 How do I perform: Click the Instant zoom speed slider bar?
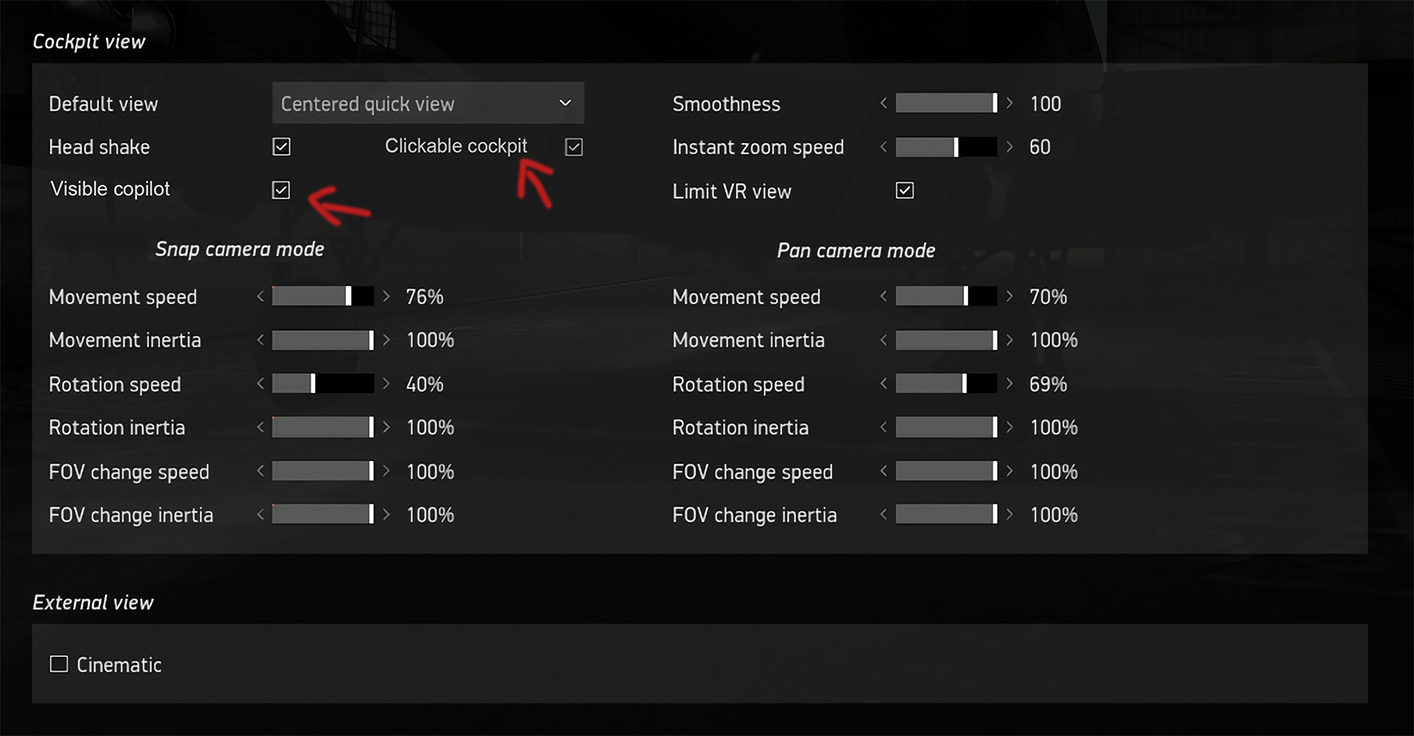click(947, 147)
